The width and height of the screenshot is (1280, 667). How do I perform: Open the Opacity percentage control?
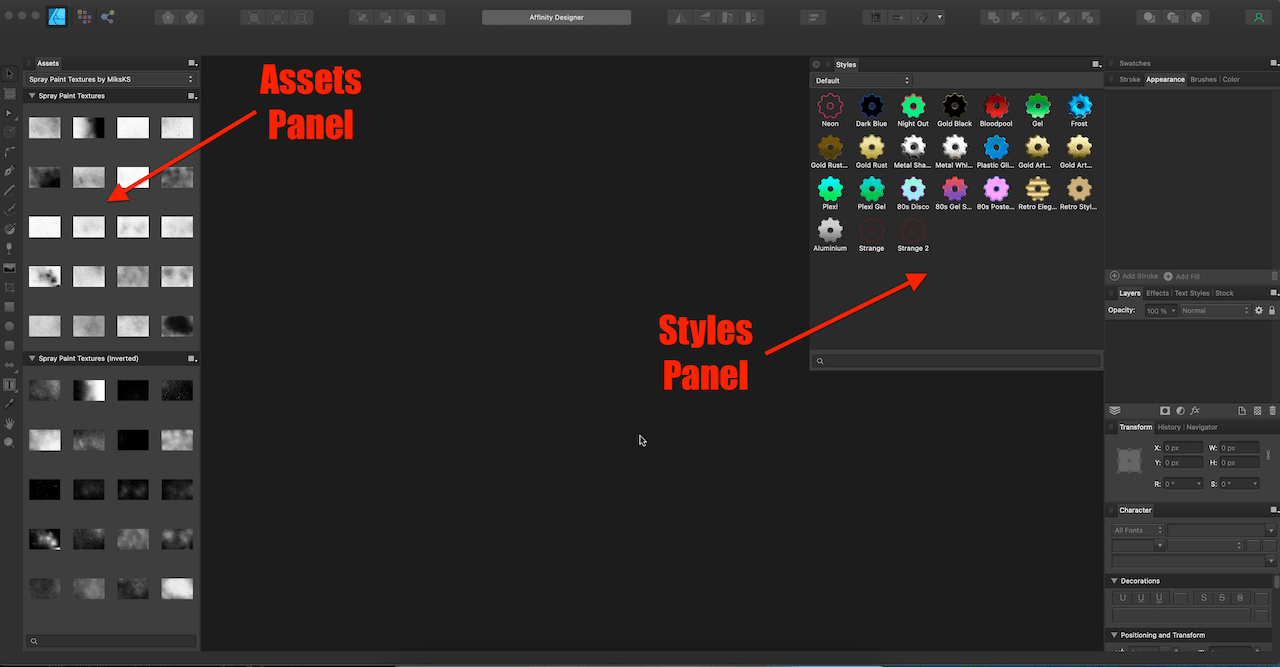[x=1160, y=310]
